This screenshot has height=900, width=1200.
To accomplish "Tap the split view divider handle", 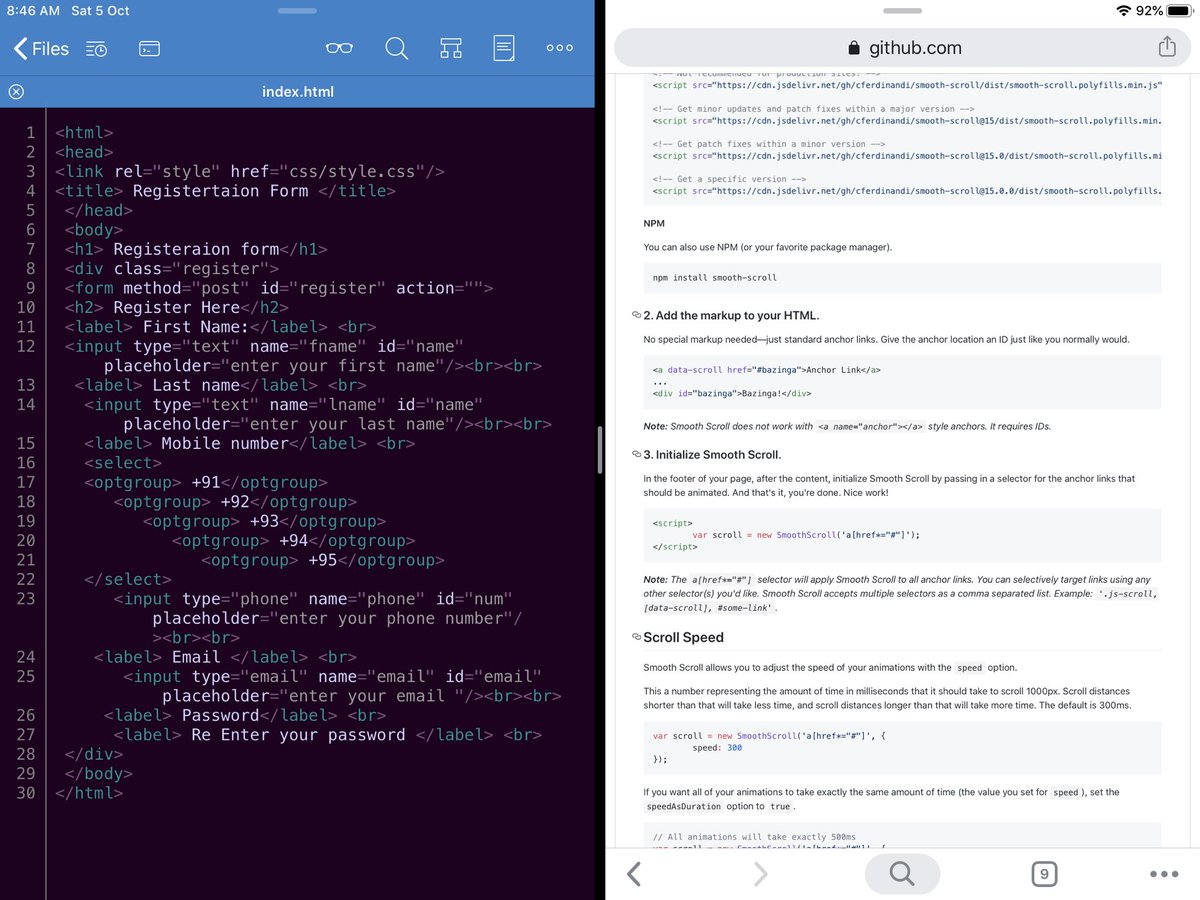I will point(600,450).
